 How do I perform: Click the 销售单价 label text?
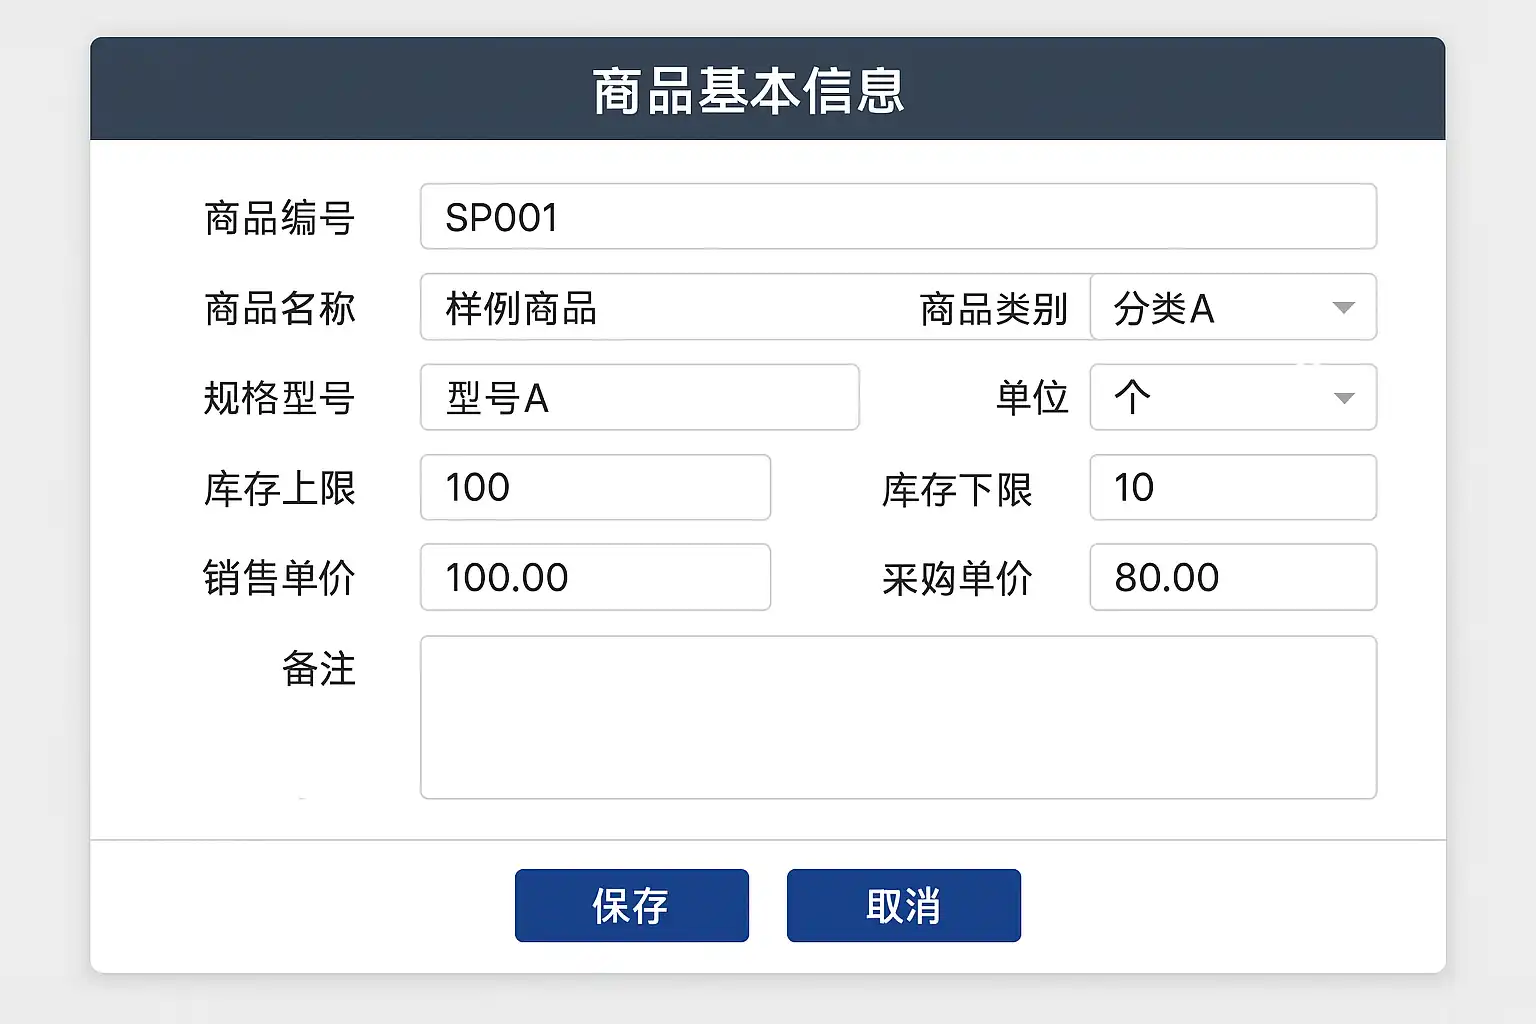tap(279, 578)
